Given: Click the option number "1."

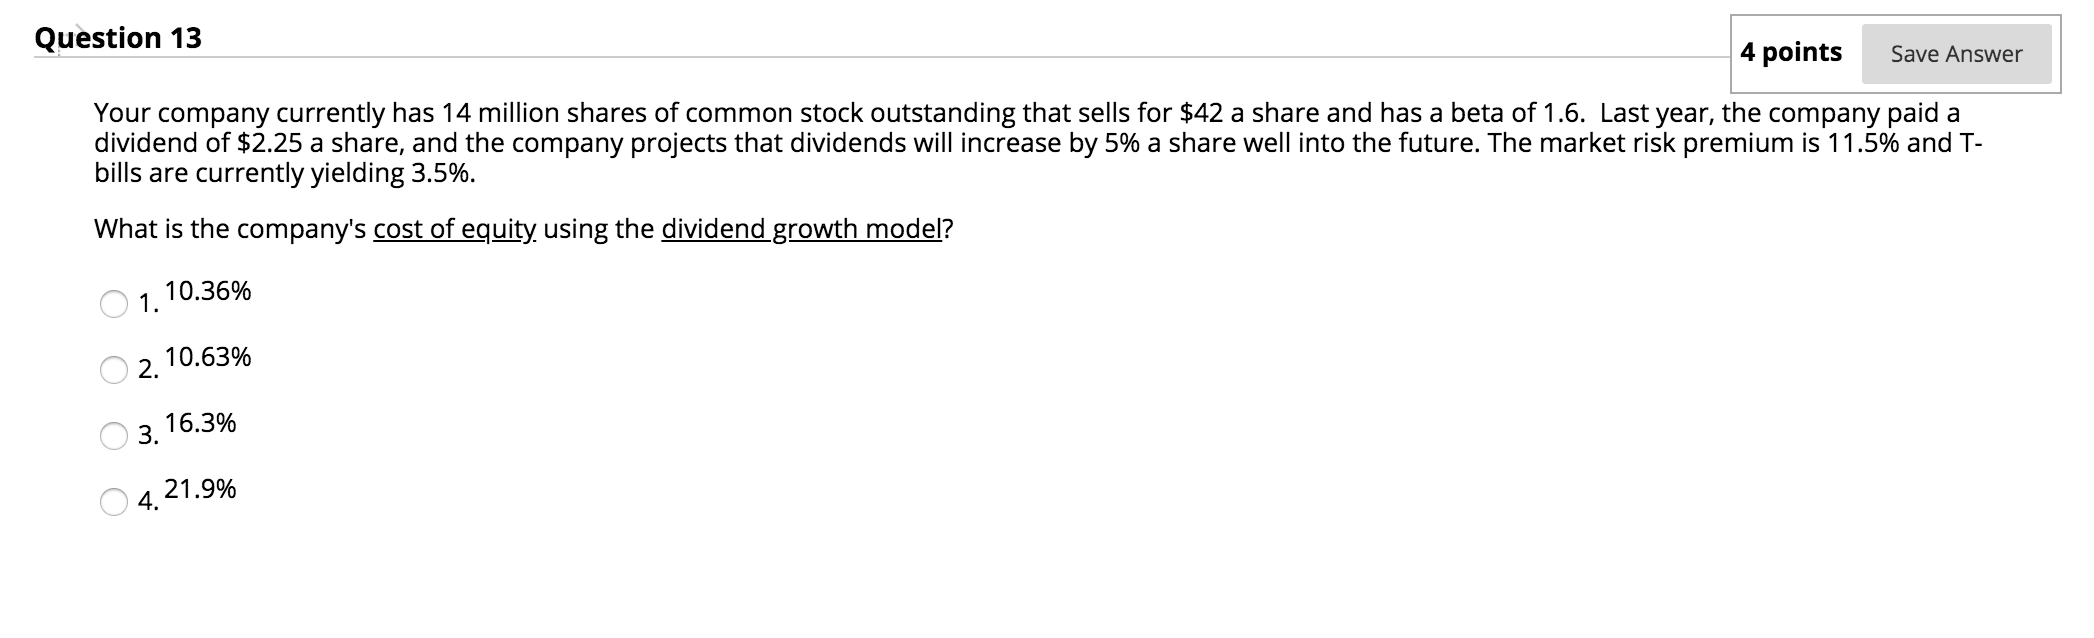Looking at the screenshot, I should pos(148,306).
